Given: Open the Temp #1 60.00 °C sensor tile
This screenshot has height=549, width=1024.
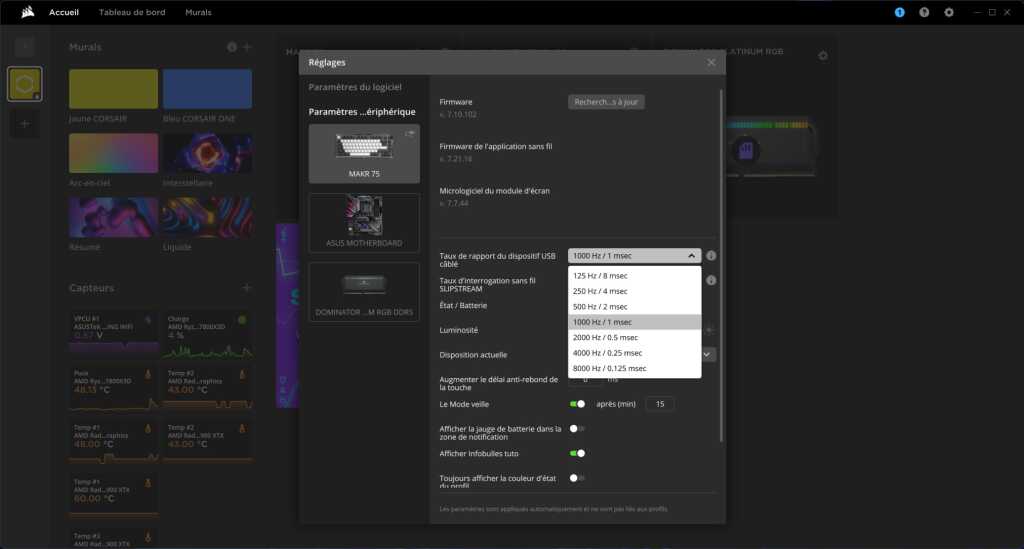Looking at the screenshot, I should coord(114,497).
